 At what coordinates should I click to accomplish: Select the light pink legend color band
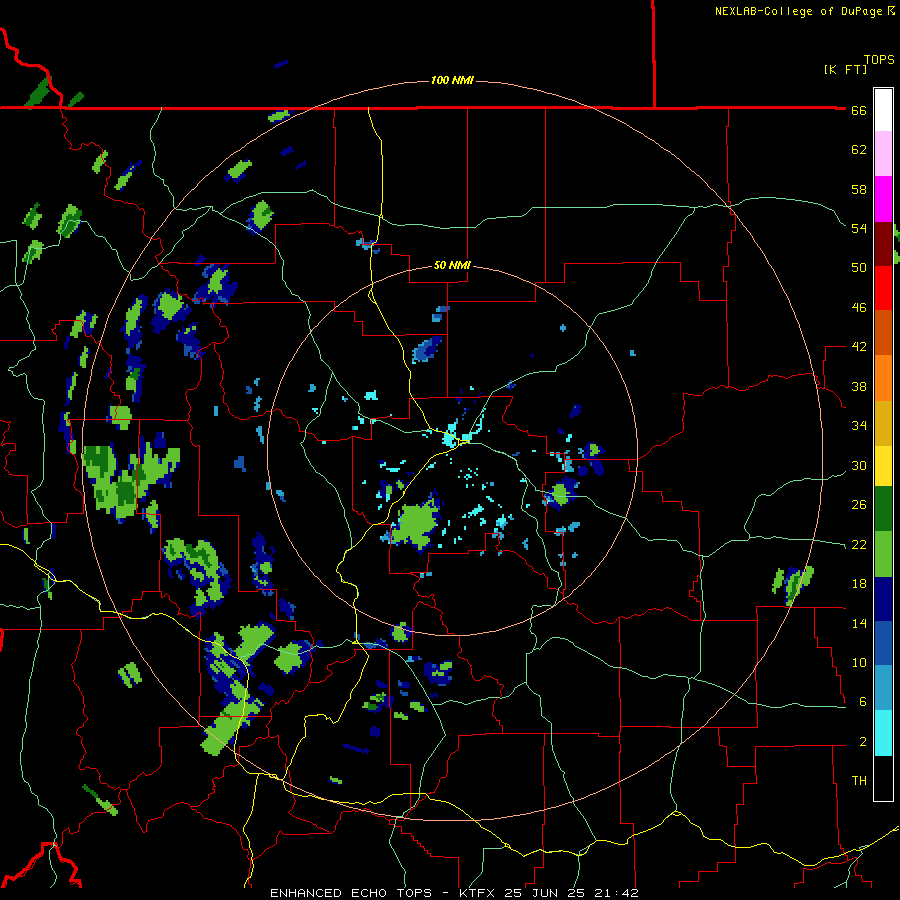883,154
